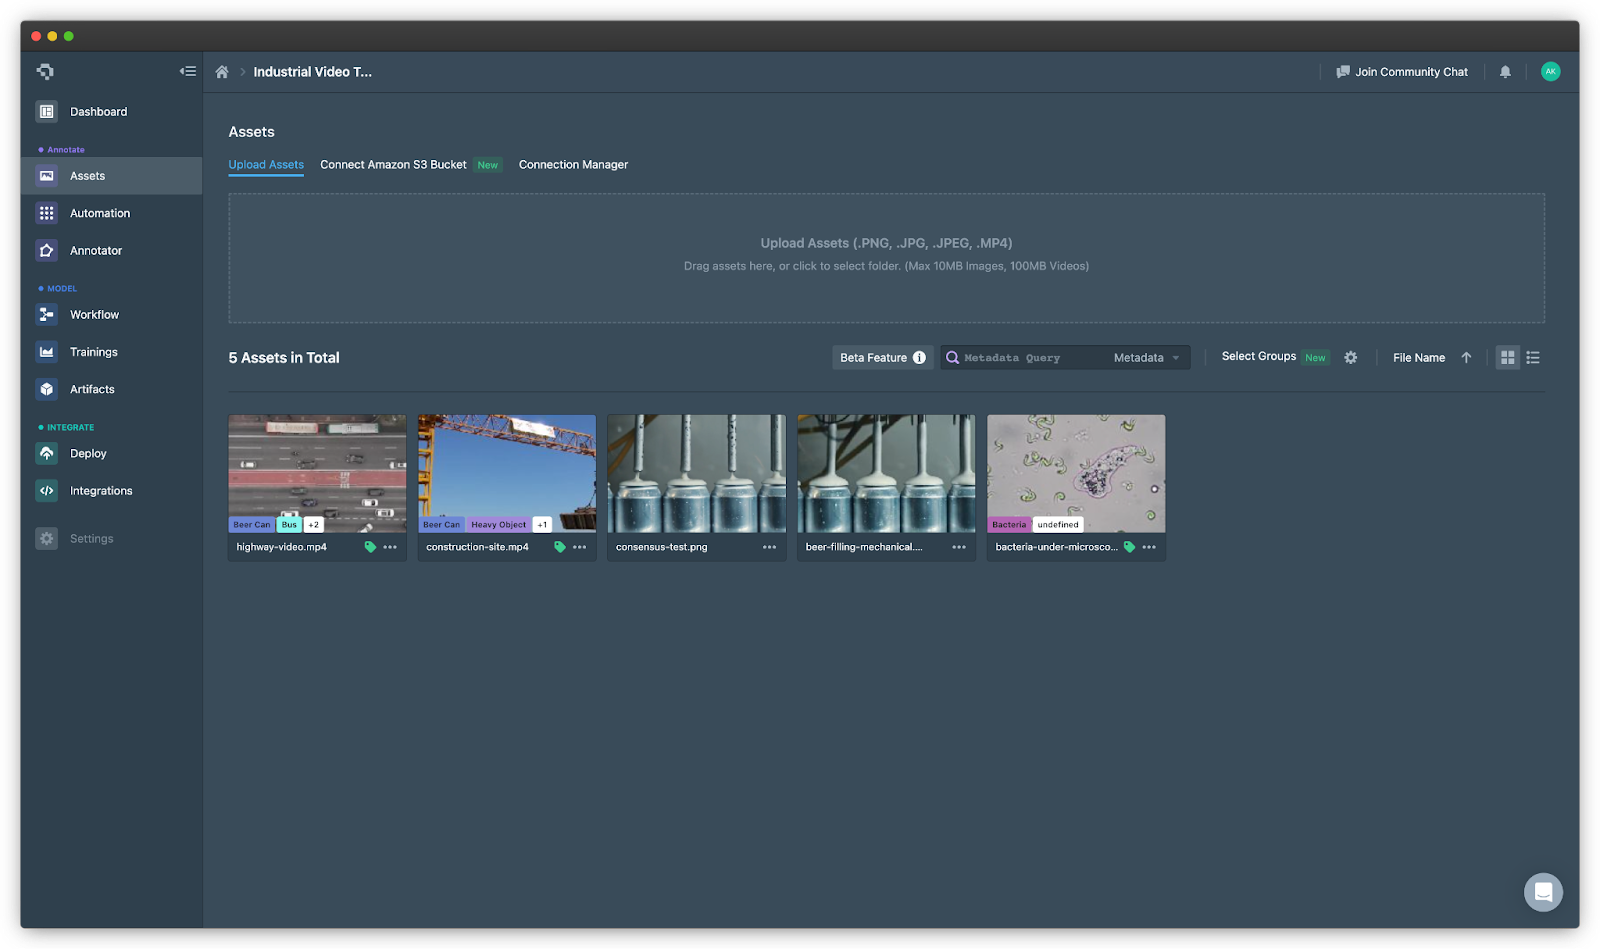
Task: Switch assets to list view
Action: 1532,357
